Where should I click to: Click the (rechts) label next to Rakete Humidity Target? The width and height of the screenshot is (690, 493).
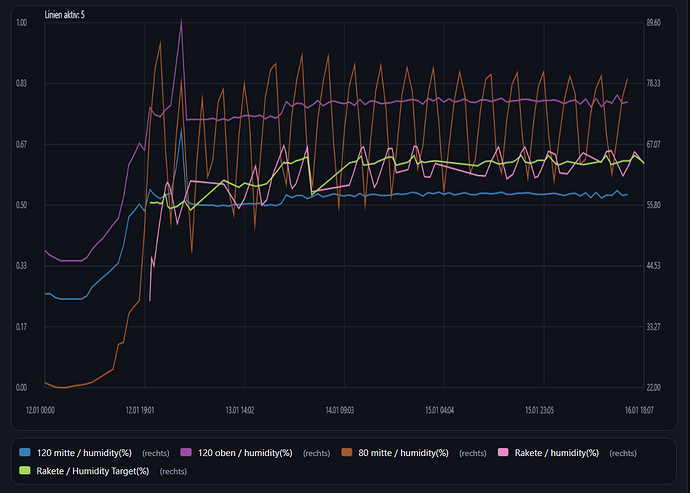175,471
